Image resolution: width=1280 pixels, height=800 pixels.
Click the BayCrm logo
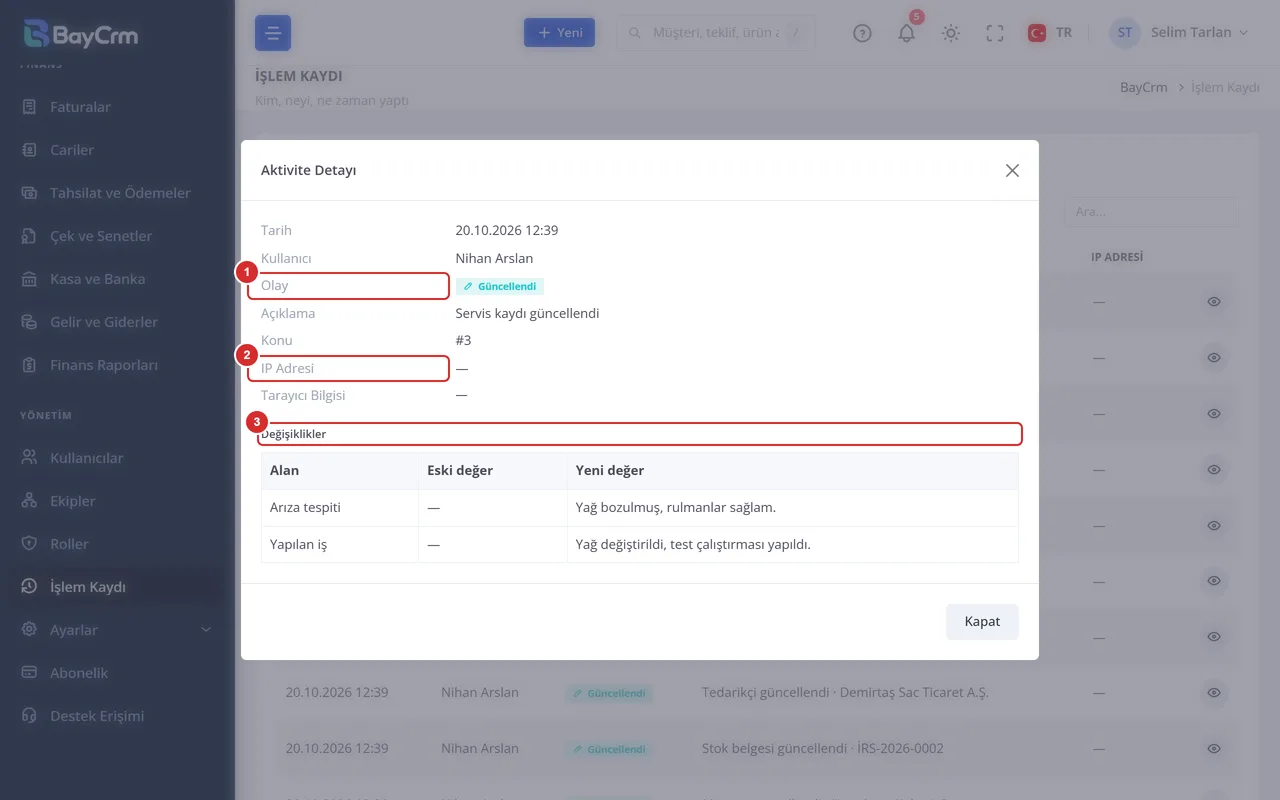[x=81, y=34]
